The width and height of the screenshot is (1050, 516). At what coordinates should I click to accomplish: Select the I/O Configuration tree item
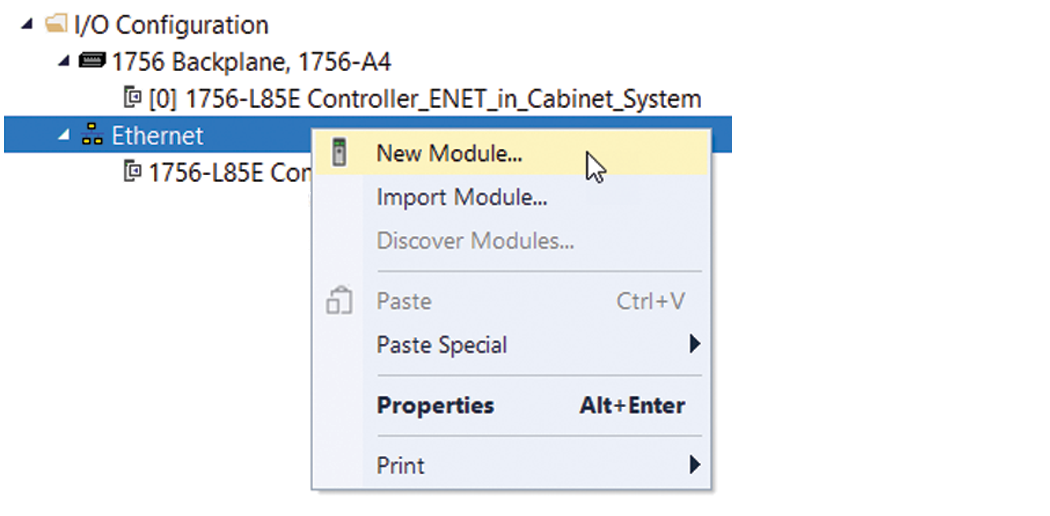coord(171,25)
